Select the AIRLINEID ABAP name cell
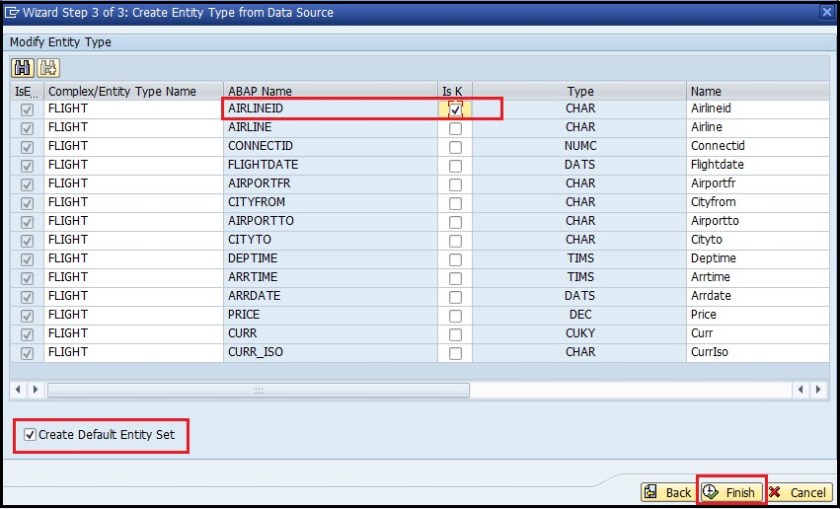Viewport: 840px width, 509px height. tap(331, 108)
